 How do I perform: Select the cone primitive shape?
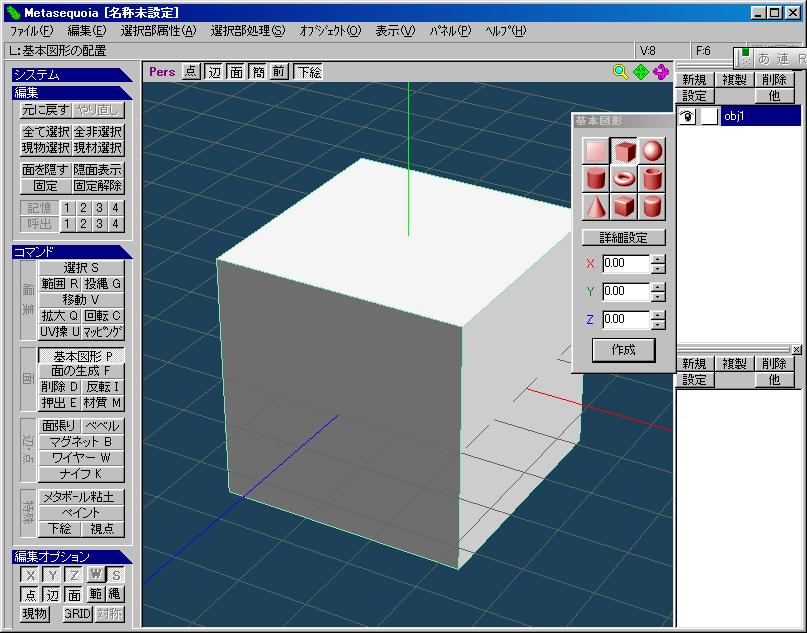[596, 206]
